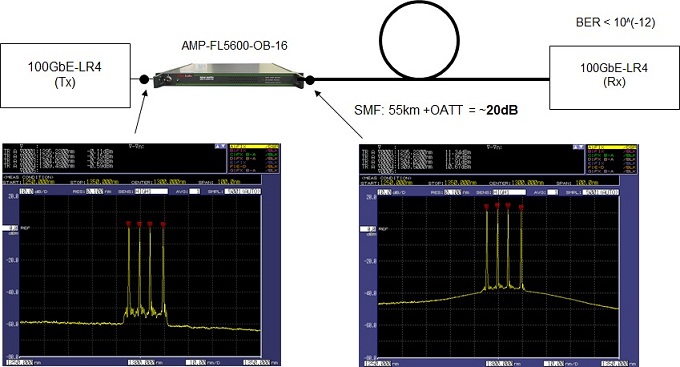Click shortest-wavelength red peak marker on output spectrum
Image resolution: width=680 pixels, height=367 pixels.
point(487,206)
